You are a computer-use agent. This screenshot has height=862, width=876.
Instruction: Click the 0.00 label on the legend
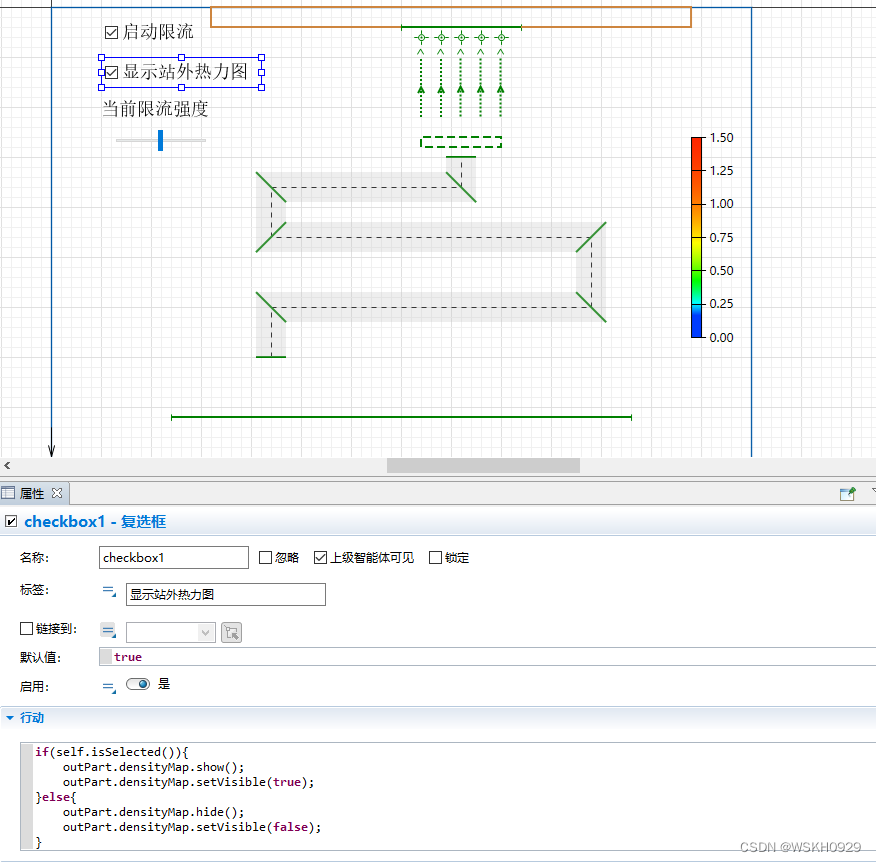click(721, 337)
